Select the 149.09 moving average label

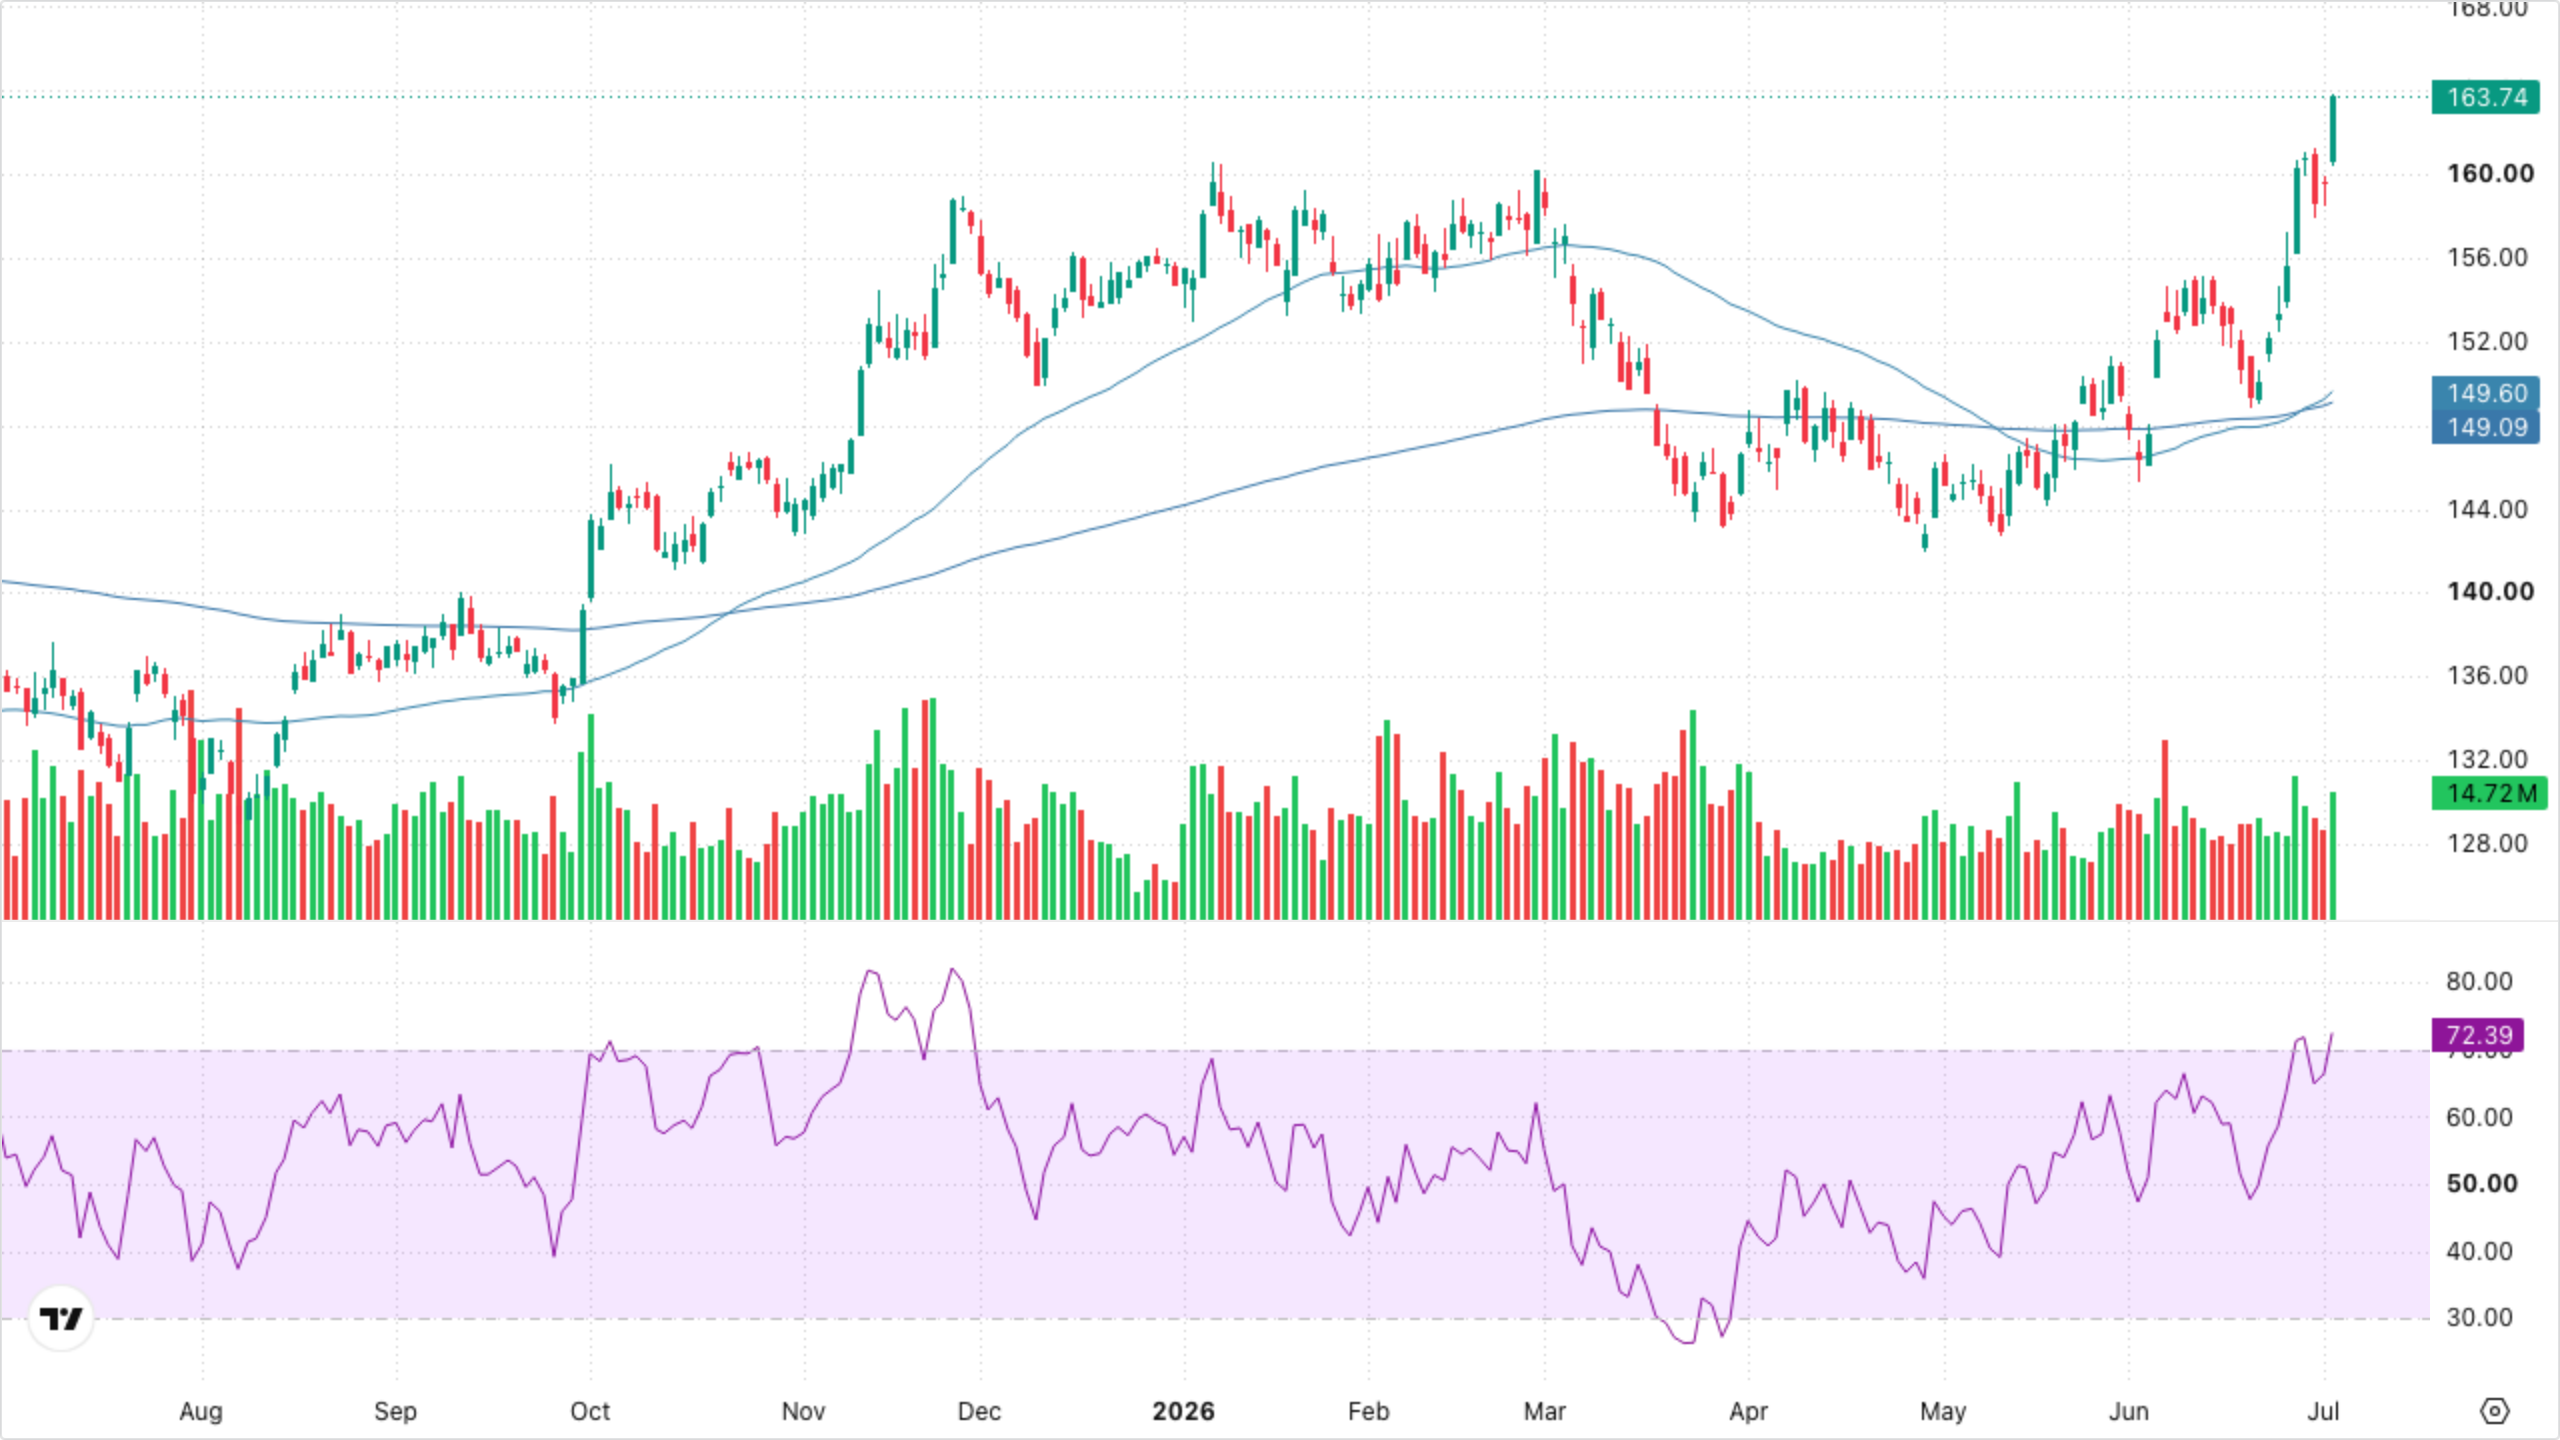click(x=2486, y=427)
